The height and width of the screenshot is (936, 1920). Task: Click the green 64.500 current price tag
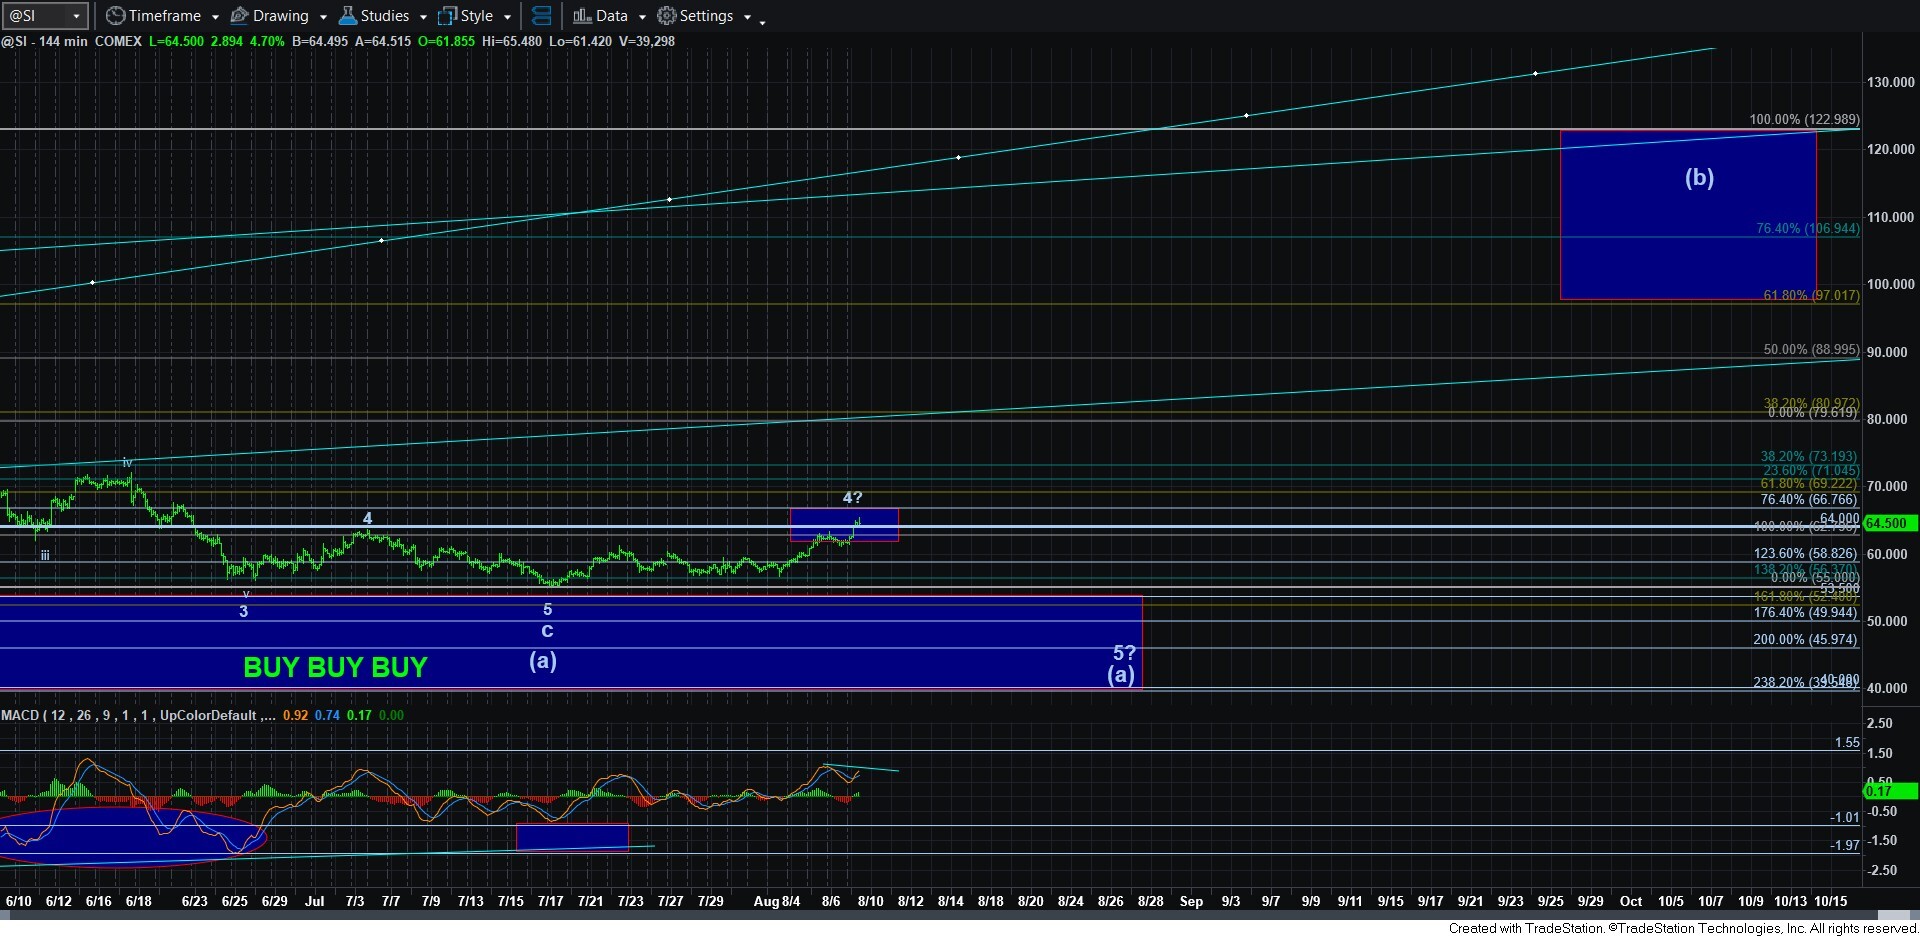tap(1891, 523)
